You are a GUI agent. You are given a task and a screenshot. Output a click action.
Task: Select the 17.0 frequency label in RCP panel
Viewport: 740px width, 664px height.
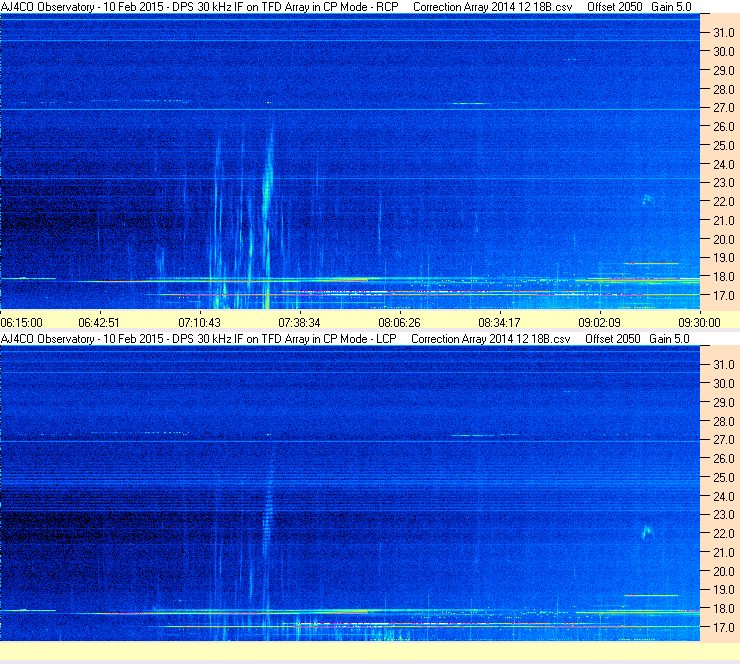coord(724,296)
